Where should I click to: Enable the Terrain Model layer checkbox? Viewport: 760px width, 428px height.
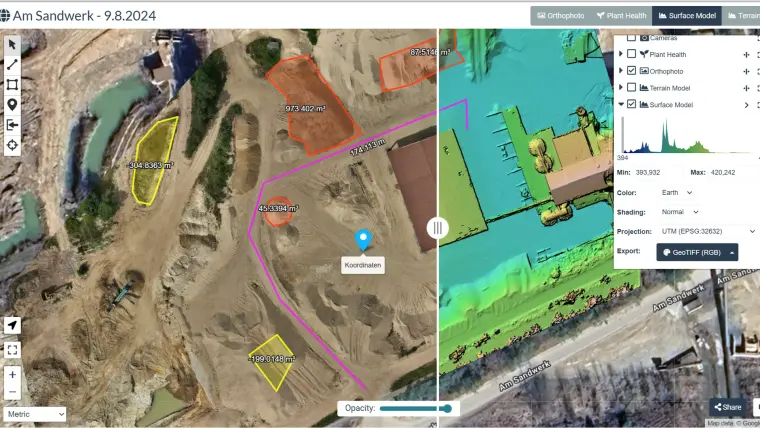tap(631, 87)
